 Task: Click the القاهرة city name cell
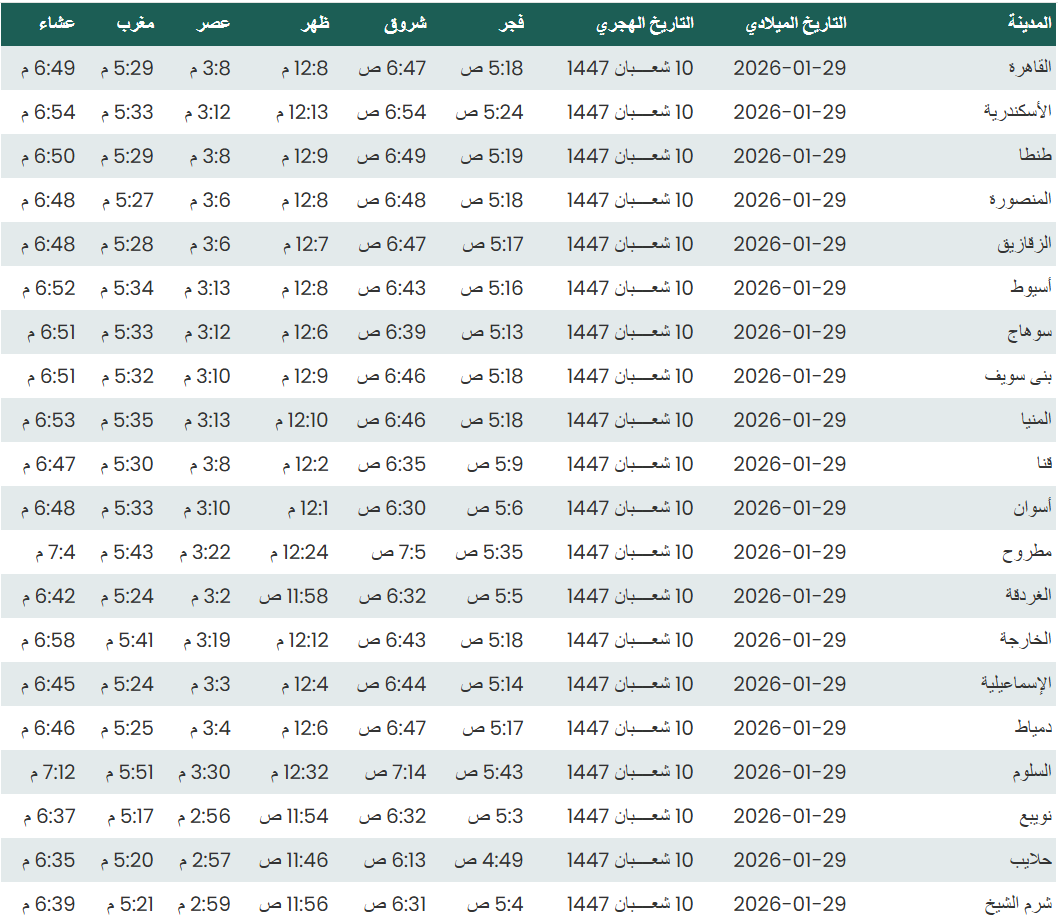pos(1029,68)
